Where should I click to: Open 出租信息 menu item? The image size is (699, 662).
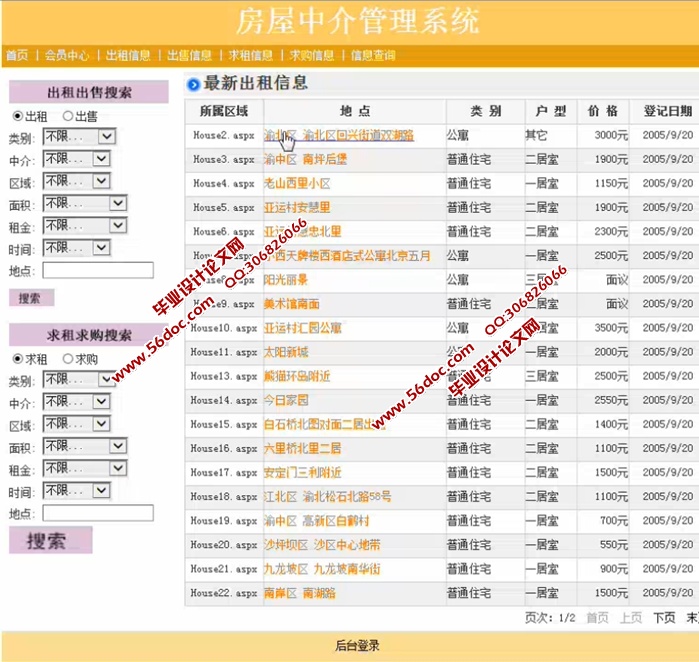click(128, 55)
